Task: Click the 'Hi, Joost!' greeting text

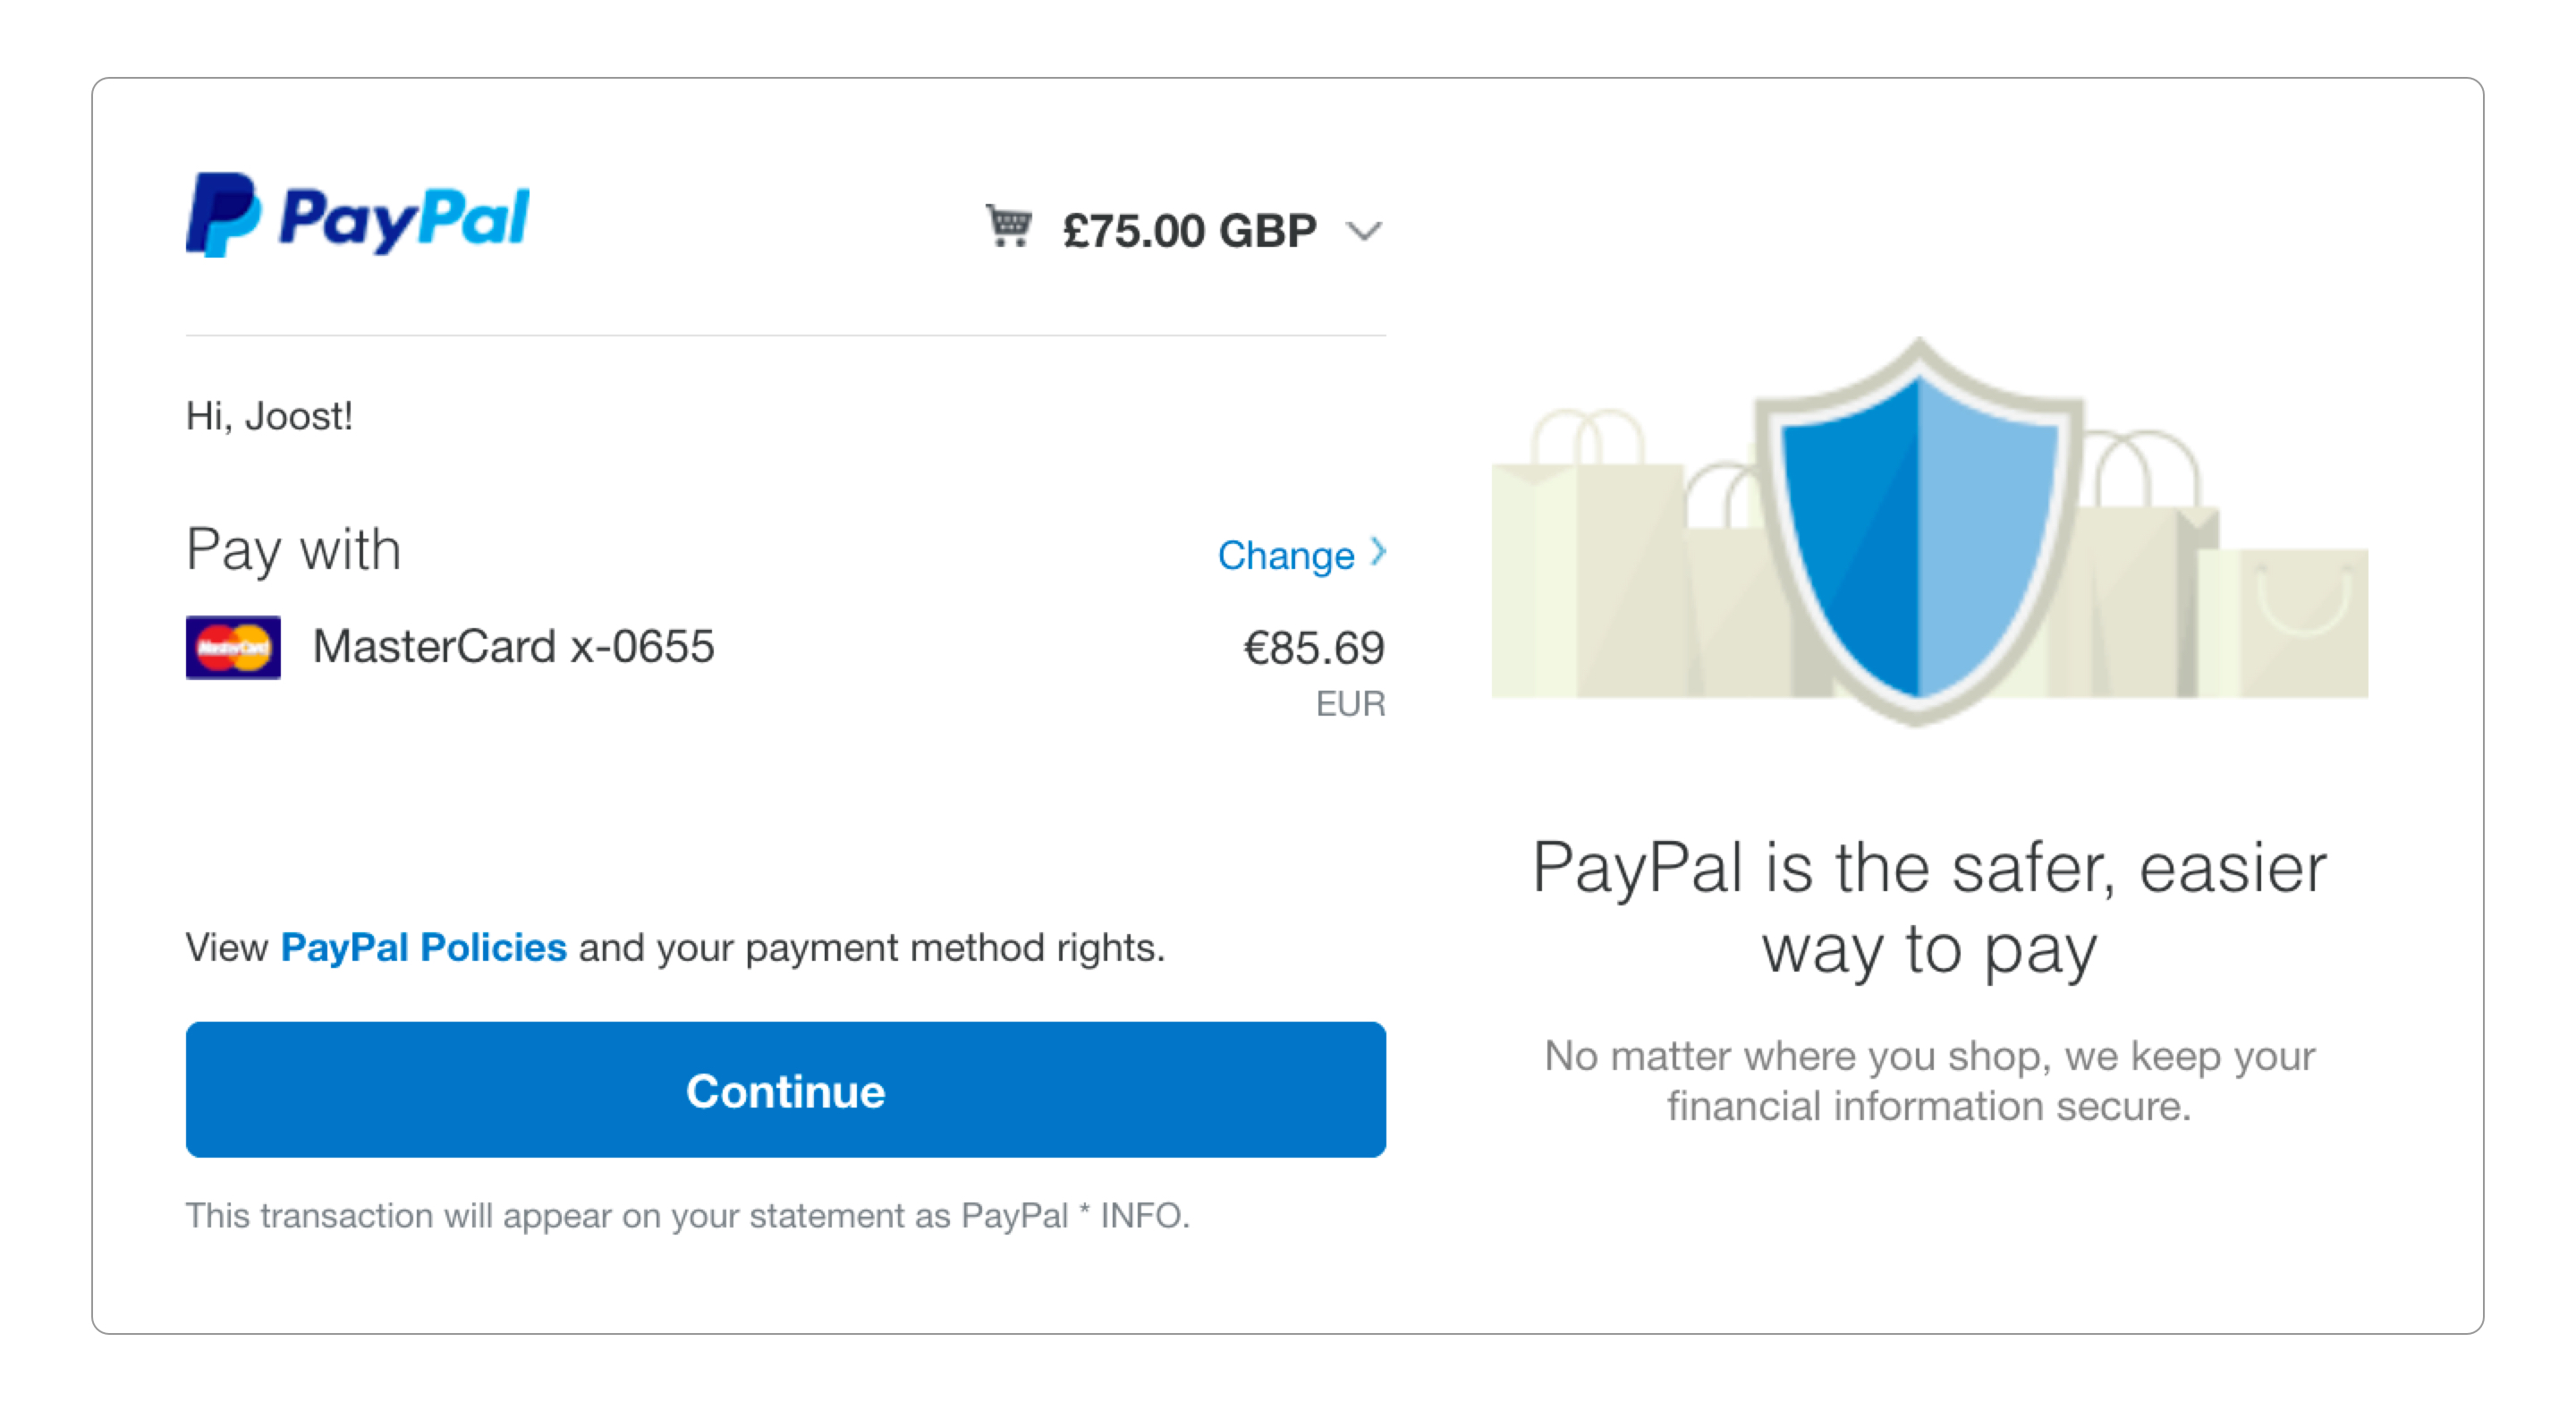Action: 269,416
